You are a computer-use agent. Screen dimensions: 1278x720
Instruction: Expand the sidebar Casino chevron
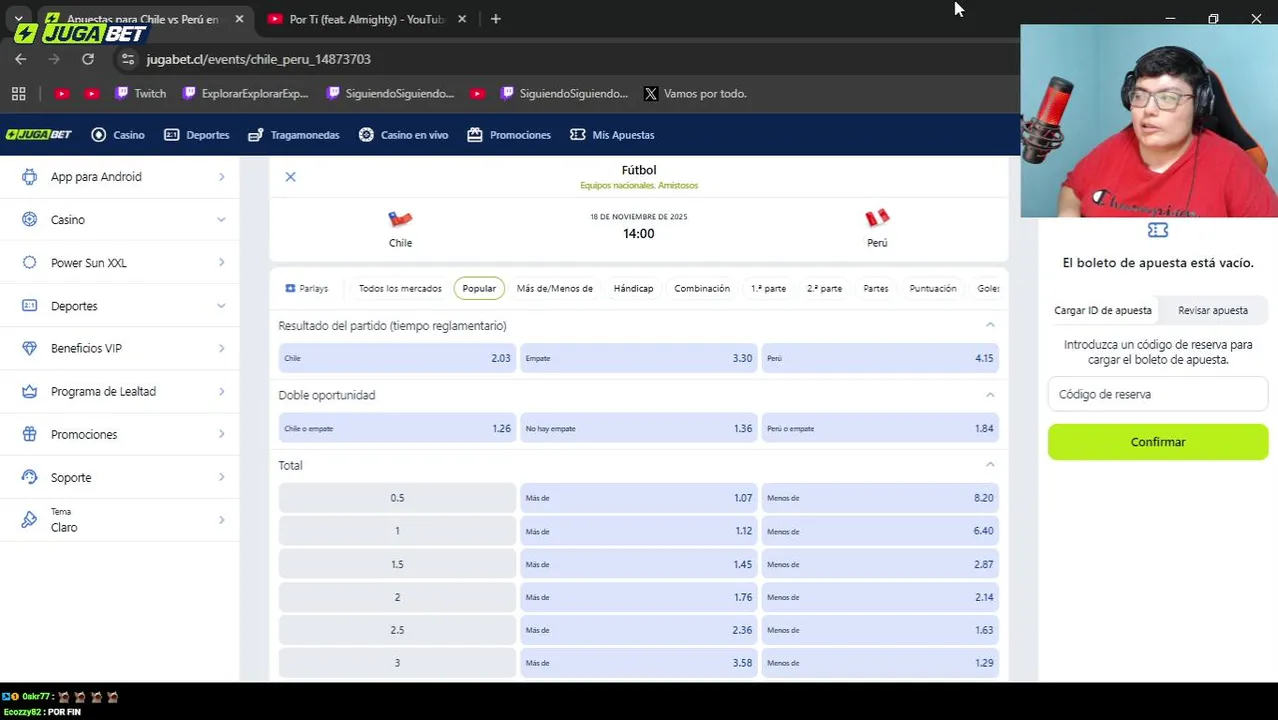click(221, 220)
